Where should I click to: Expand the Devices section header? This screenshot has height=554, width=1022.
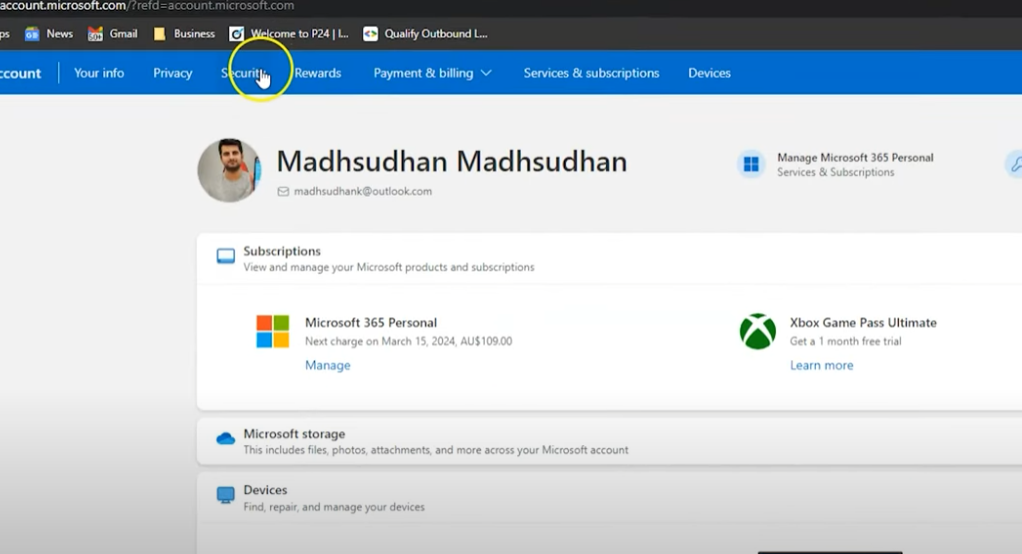point(265,490)
